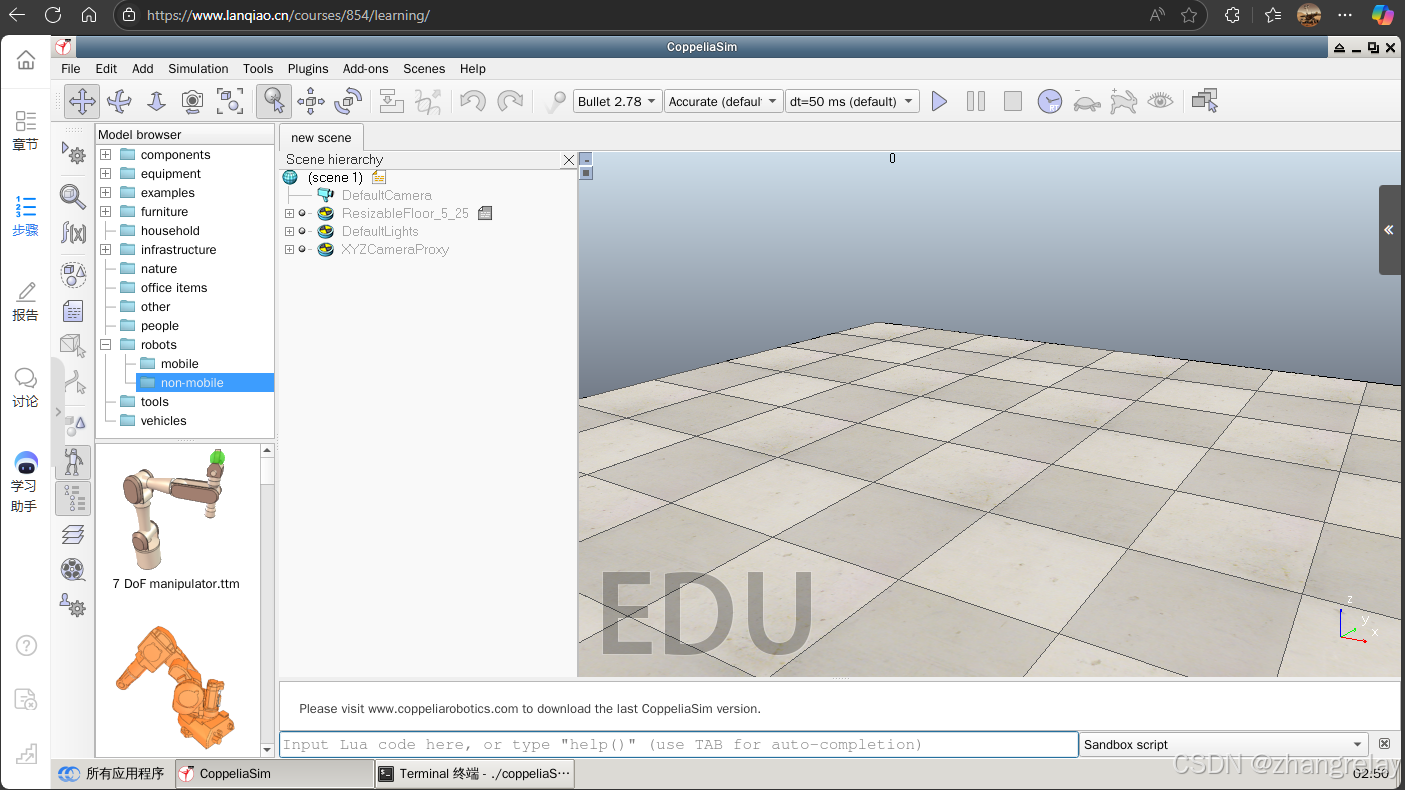Open the Simulation menu
Viewport: 1405px width, 790px height.
pyautogui.click(x=198, y=69)
